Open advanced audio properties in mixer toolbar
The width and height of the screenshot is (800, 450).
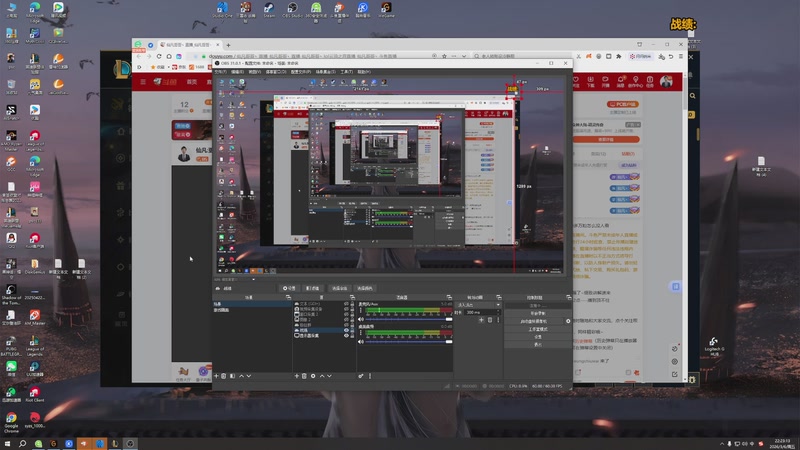coord(361,376)
